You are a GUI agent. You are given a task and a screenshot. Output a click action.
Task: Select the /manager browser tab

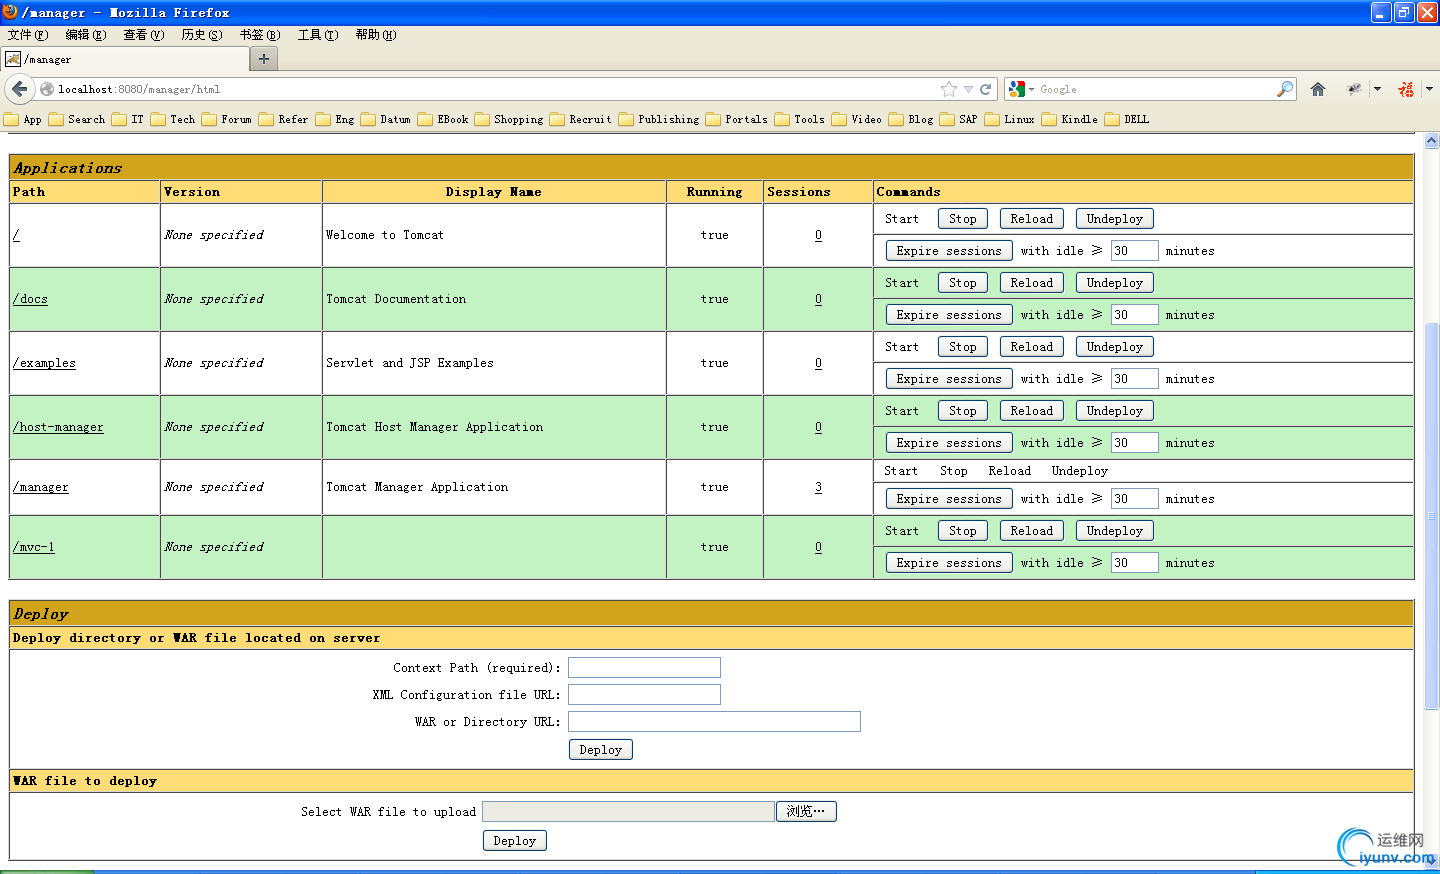[124, 59]
